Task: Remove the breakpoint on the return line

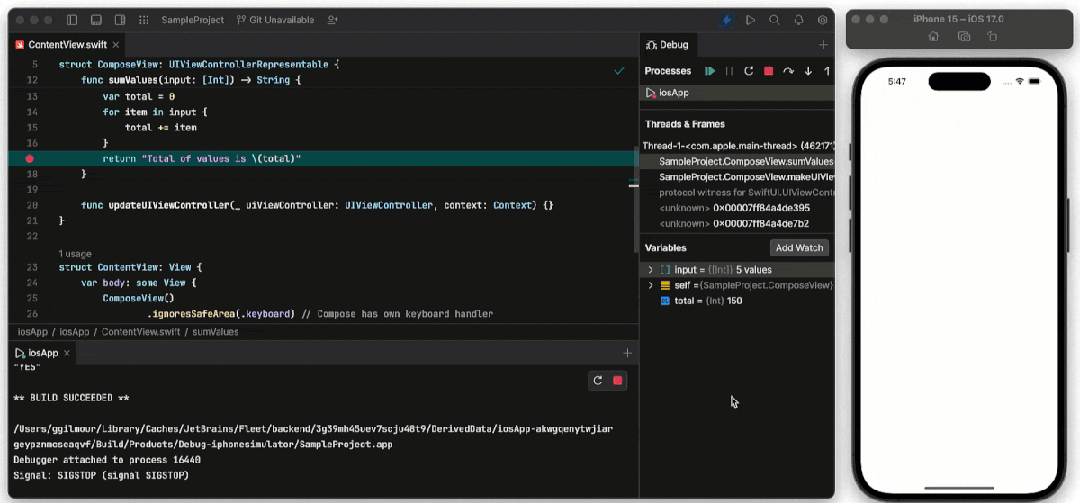Action: click(x=29, y=158)
